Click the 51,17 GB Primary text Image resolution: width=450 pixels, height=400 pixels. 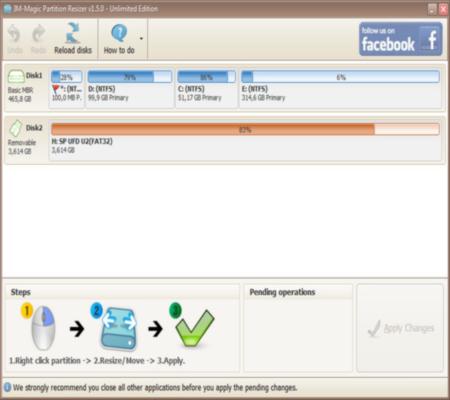(x=200, y=98)
